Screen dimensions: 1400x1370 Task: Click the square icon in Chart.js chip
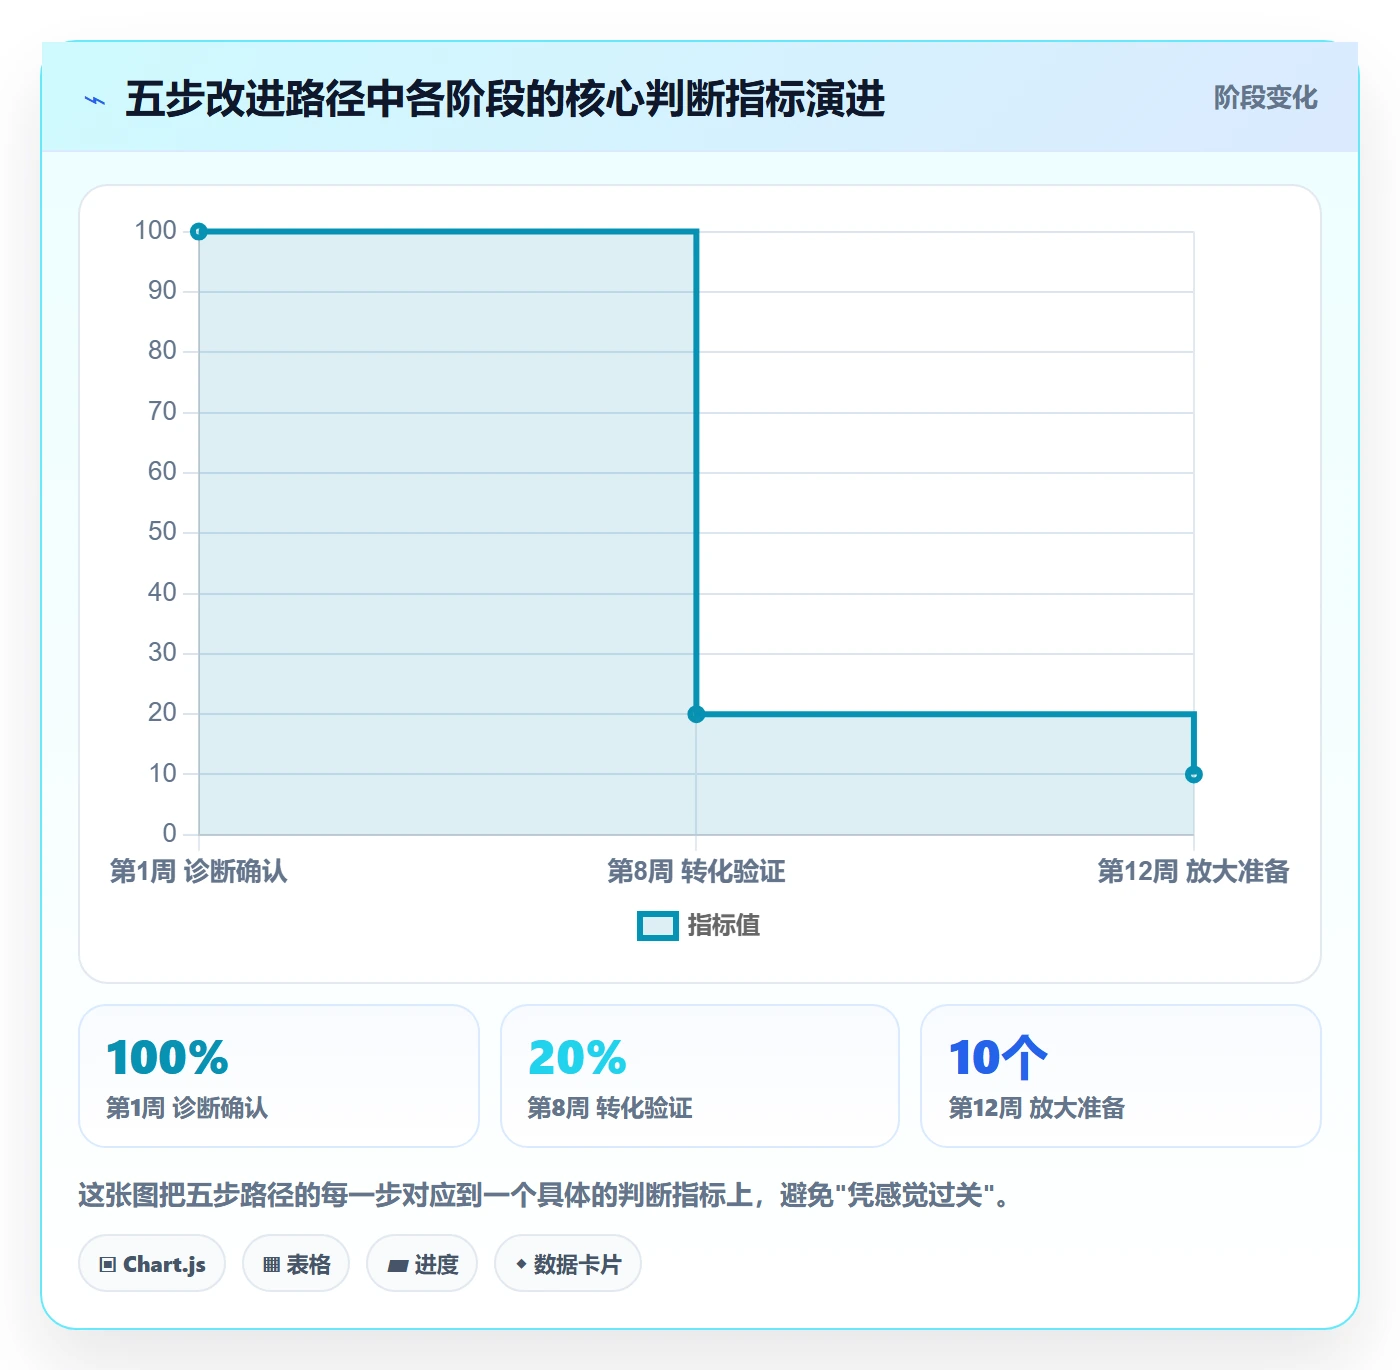click(x=108, y=1265)
